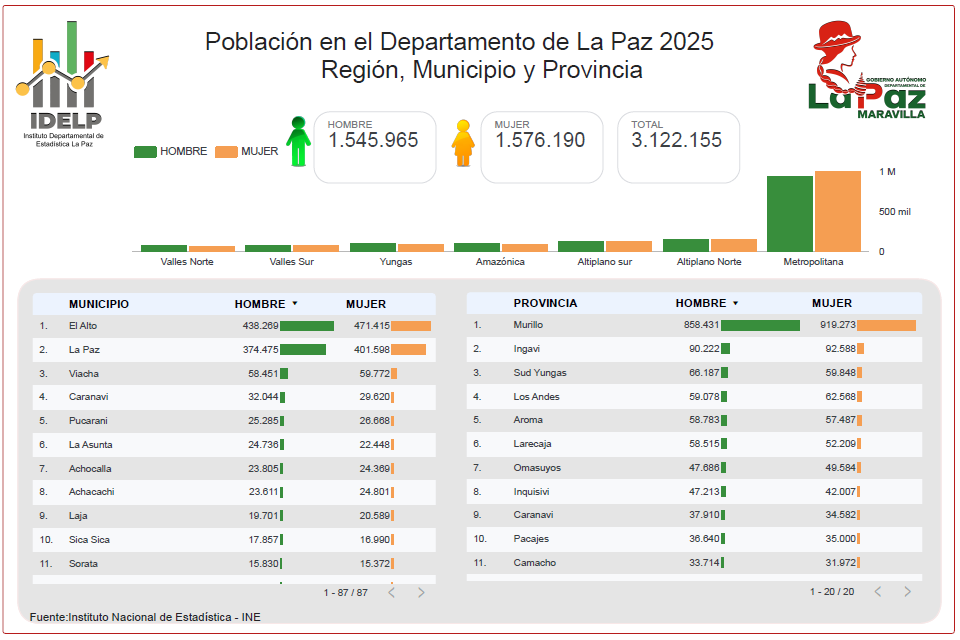Sort municipio table by HOMBRE arrow
The width and height of the screenshot is (960, 640).
295,304
